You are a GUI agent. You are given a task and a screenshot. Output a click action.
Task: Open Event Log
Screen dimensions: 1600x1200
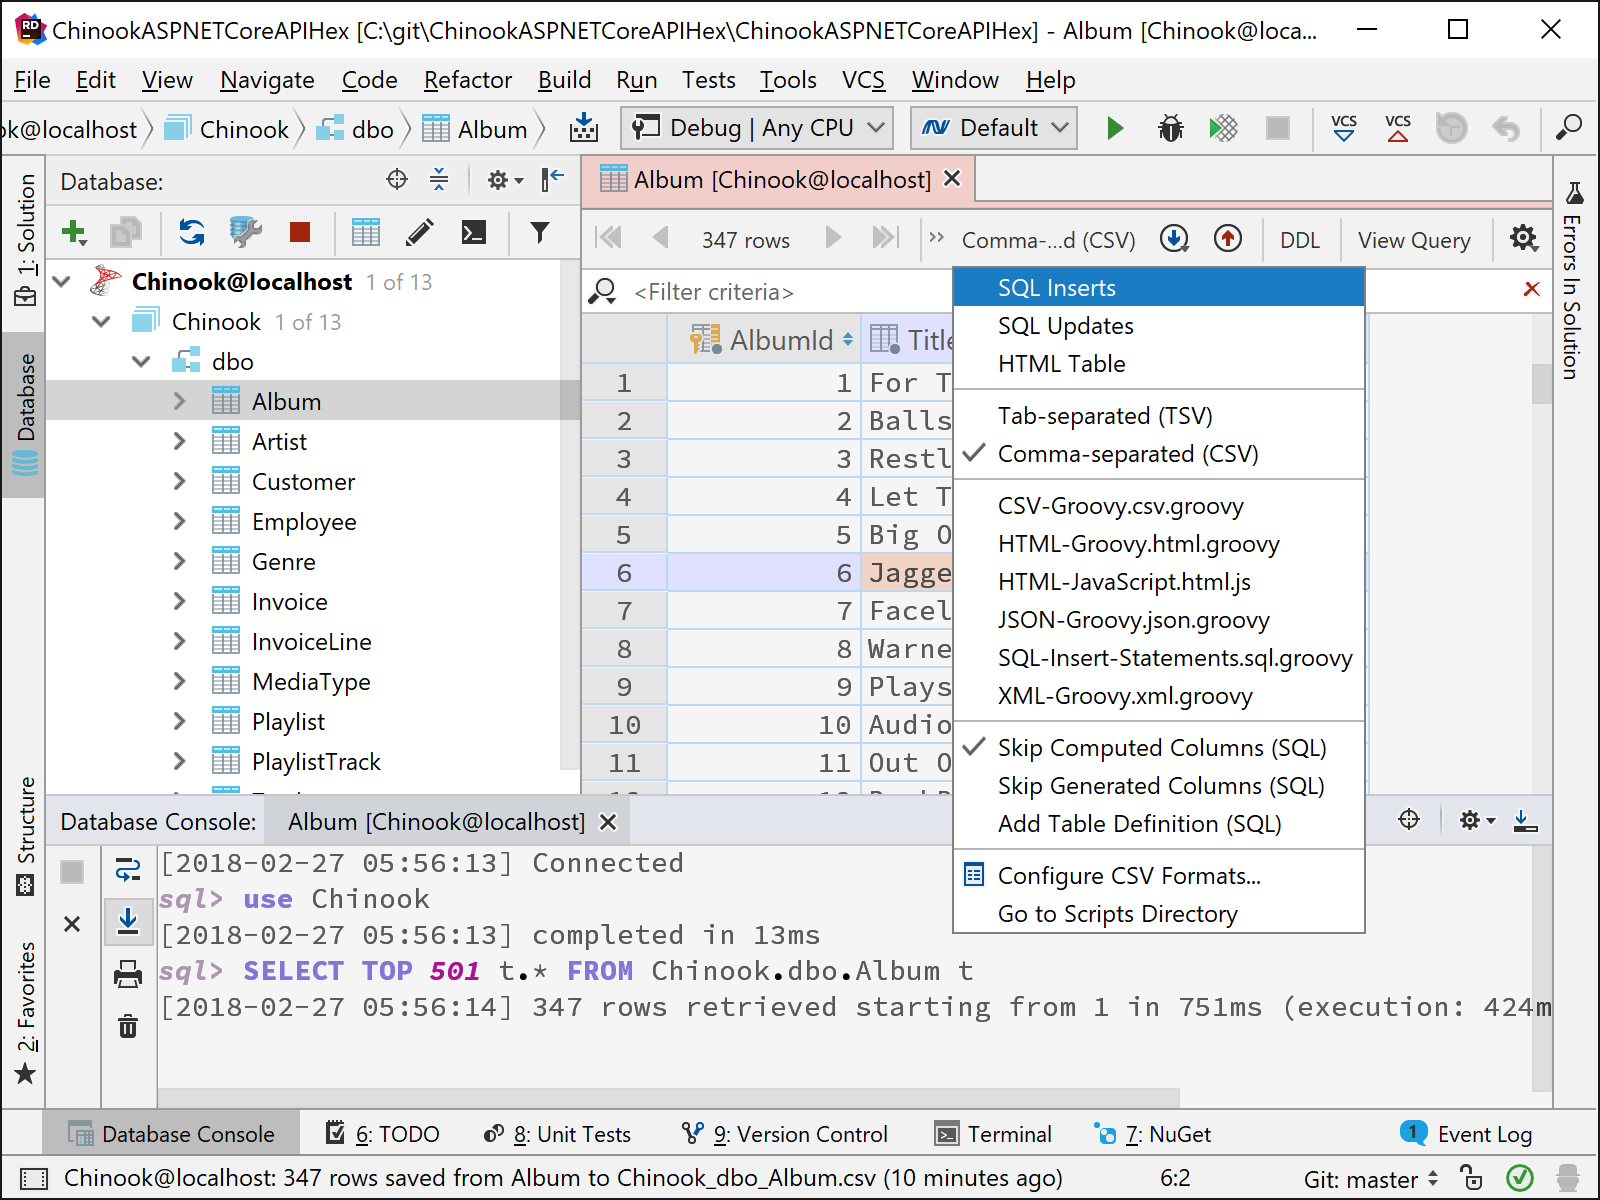1467,1134
